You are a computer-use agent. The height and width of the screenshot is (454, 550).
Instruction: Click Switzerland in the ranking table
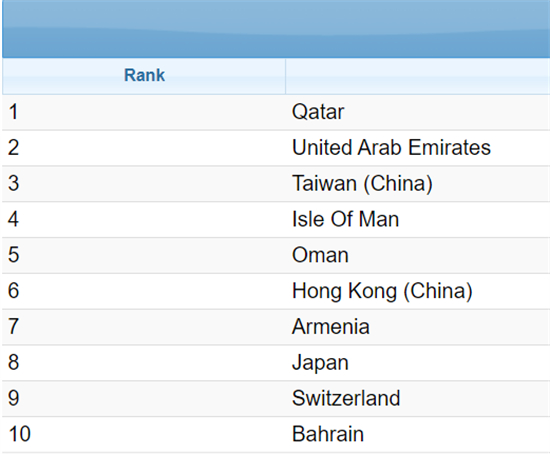[x=346, y=399]
